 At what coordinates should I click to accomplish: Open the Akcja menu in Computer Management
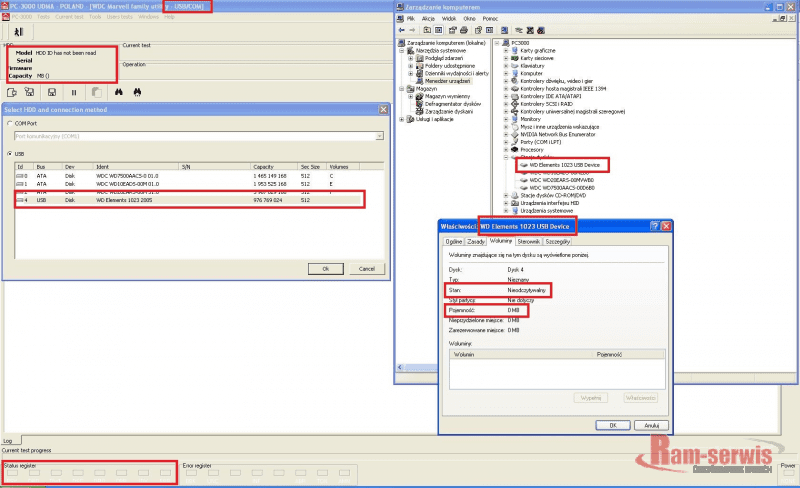coord(430,18)
